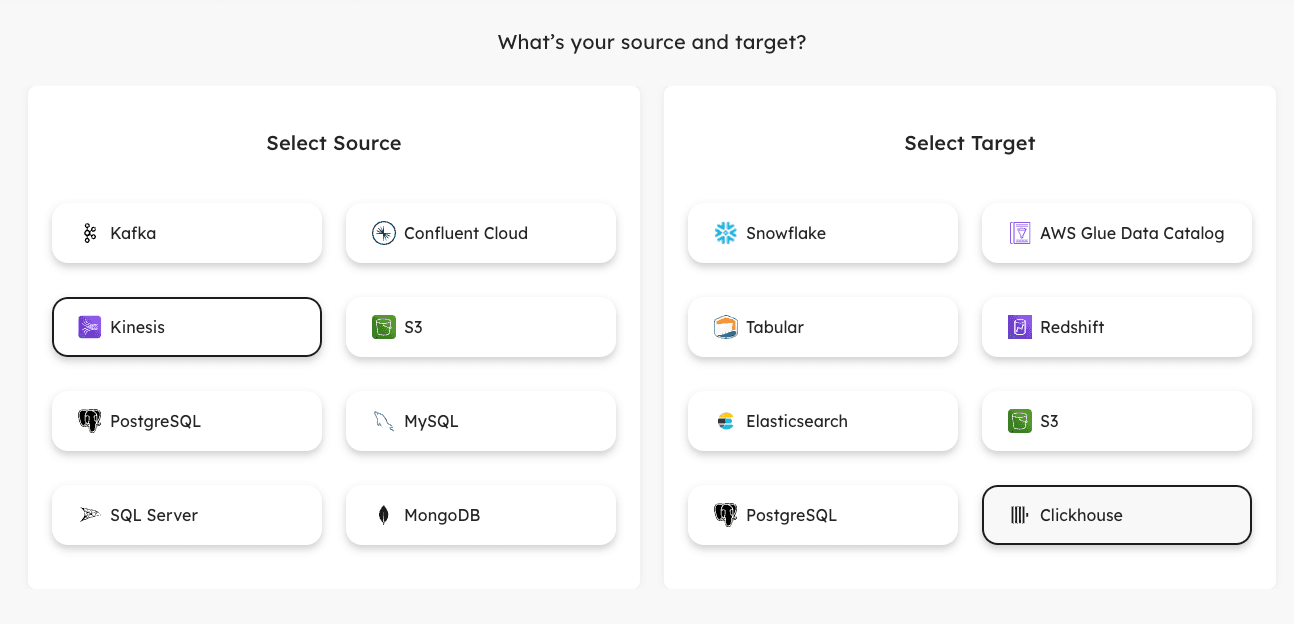The width and height of the screenshot is (1294, 624).
Task: Pick the Redshift target card
Action: pyautogui.click(x=1117, y=327)
